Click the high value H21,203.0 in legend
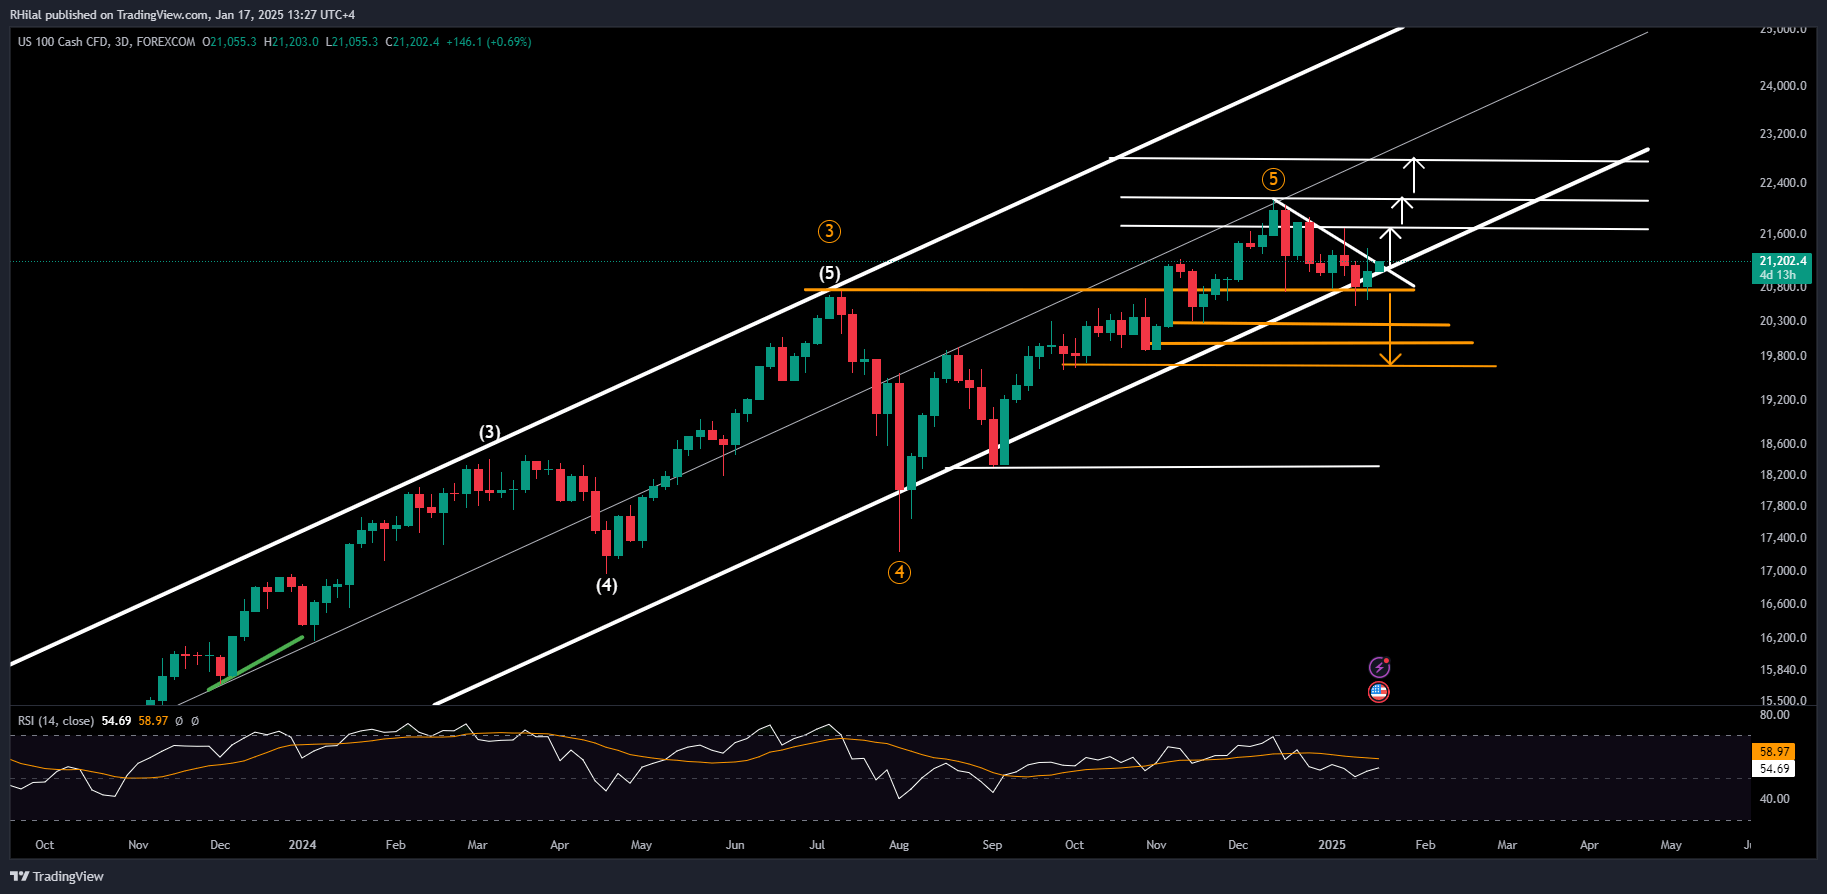This screenshot has width=1827, height=894. 291,42
